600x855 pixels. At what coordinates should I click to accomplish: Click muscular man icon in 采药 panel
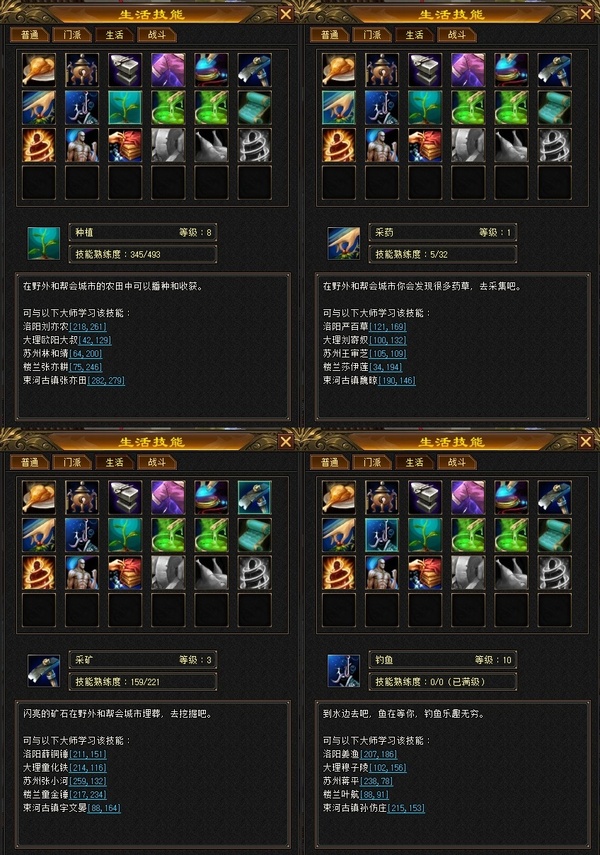coord(382,145)
